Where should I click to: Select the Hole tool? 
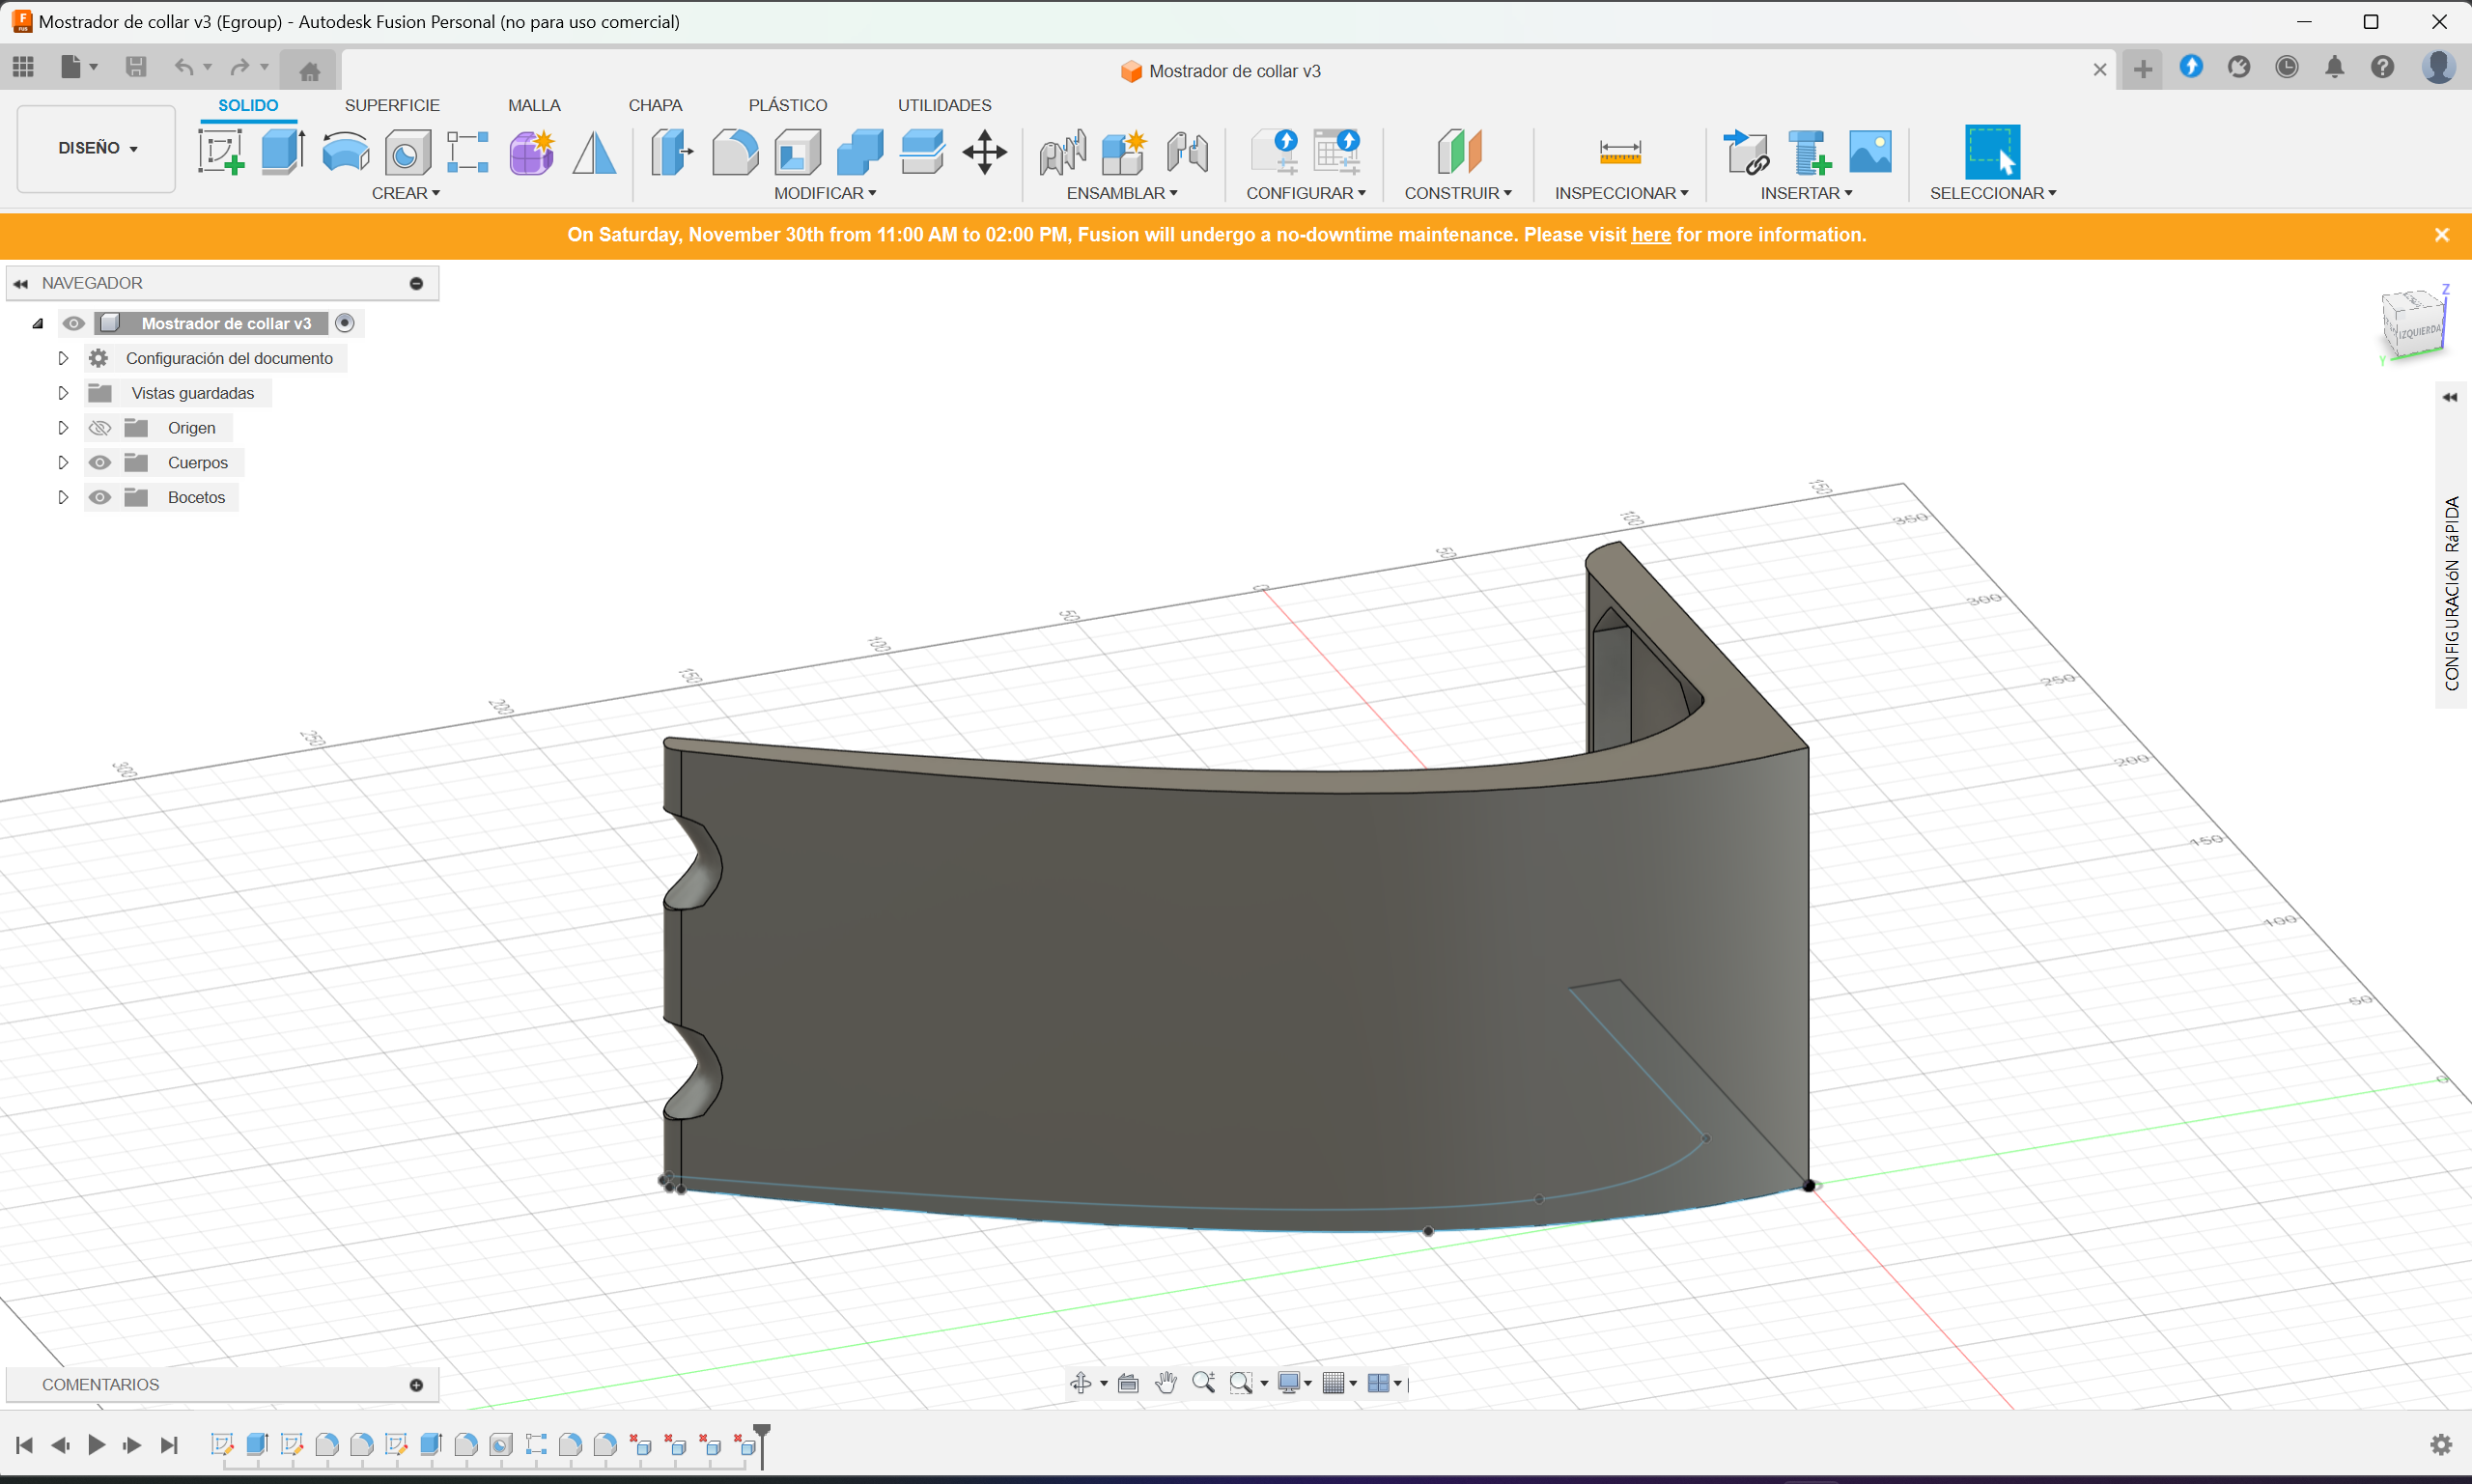pos(408,153)
